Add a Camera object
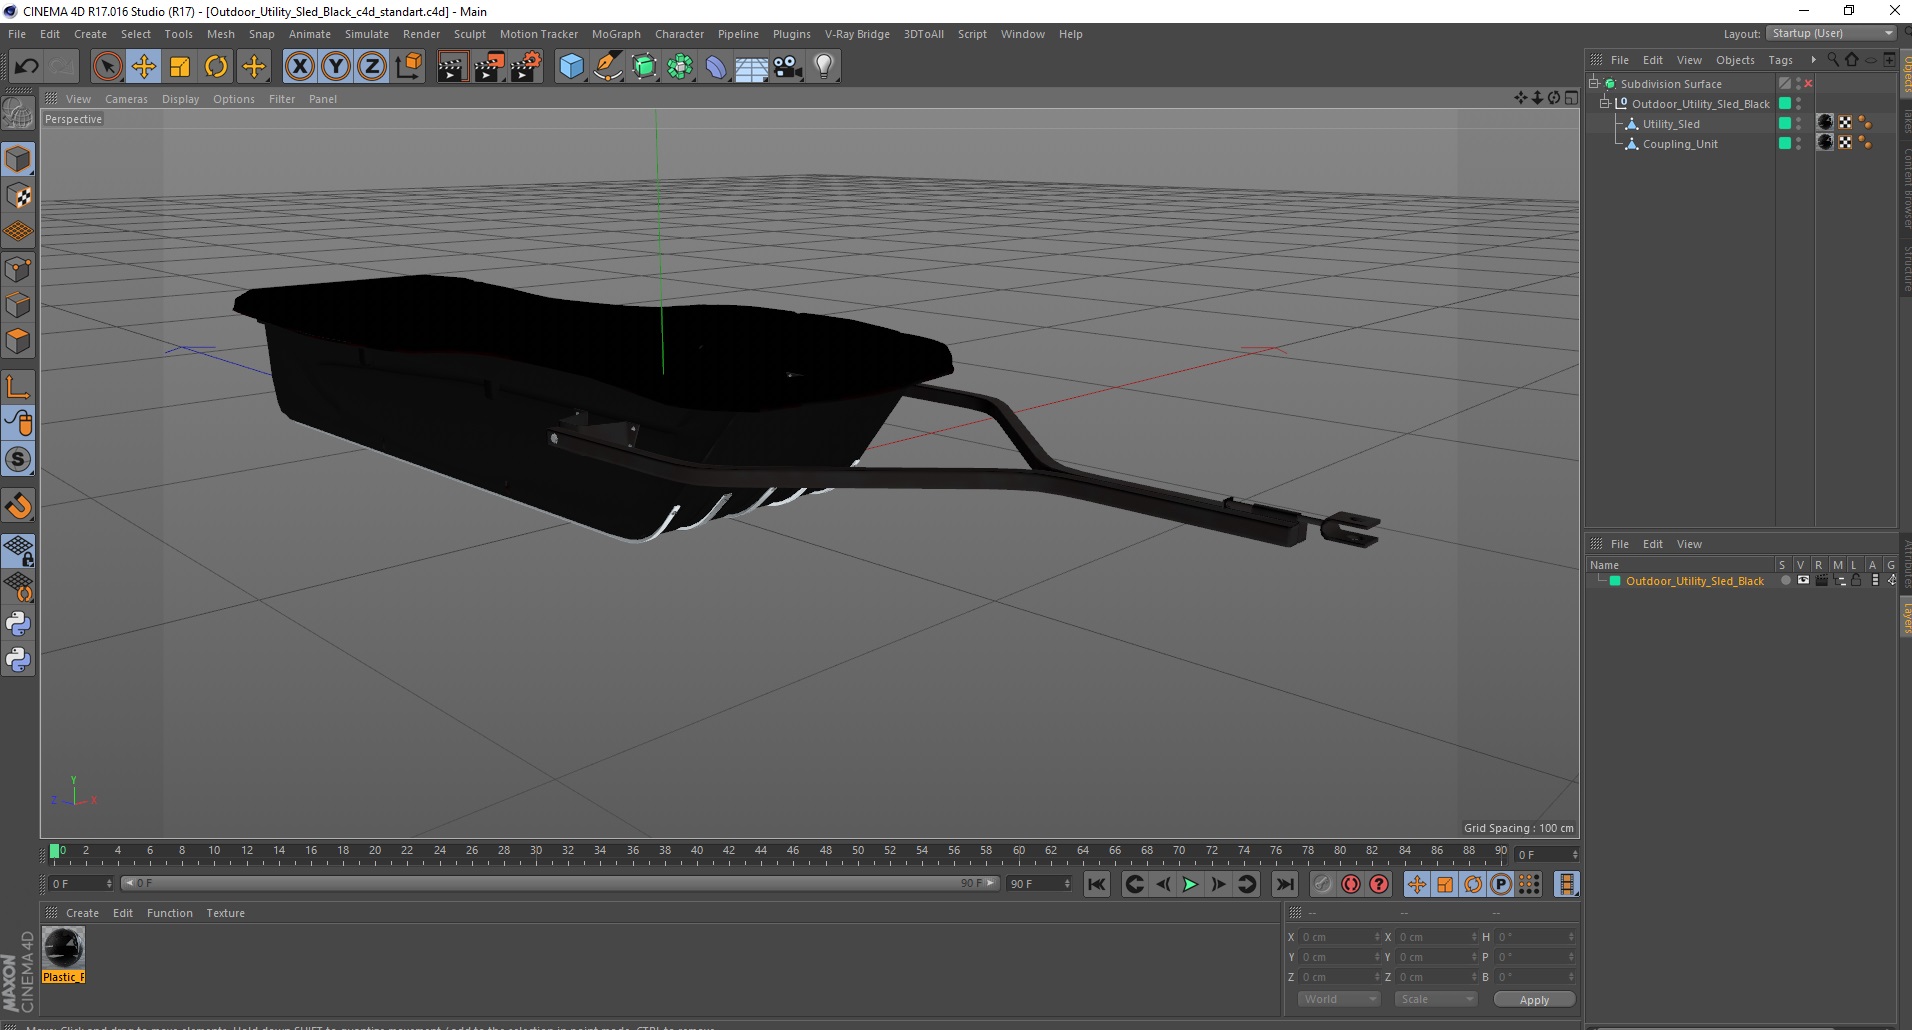1912x1030 pixels. click(x=788, y=67)
